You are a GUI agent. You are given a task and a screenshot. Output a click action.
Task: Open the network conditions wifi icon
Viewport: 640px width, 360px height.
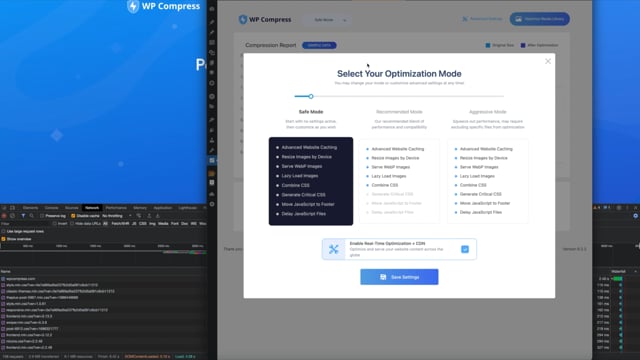click(139, 216)
